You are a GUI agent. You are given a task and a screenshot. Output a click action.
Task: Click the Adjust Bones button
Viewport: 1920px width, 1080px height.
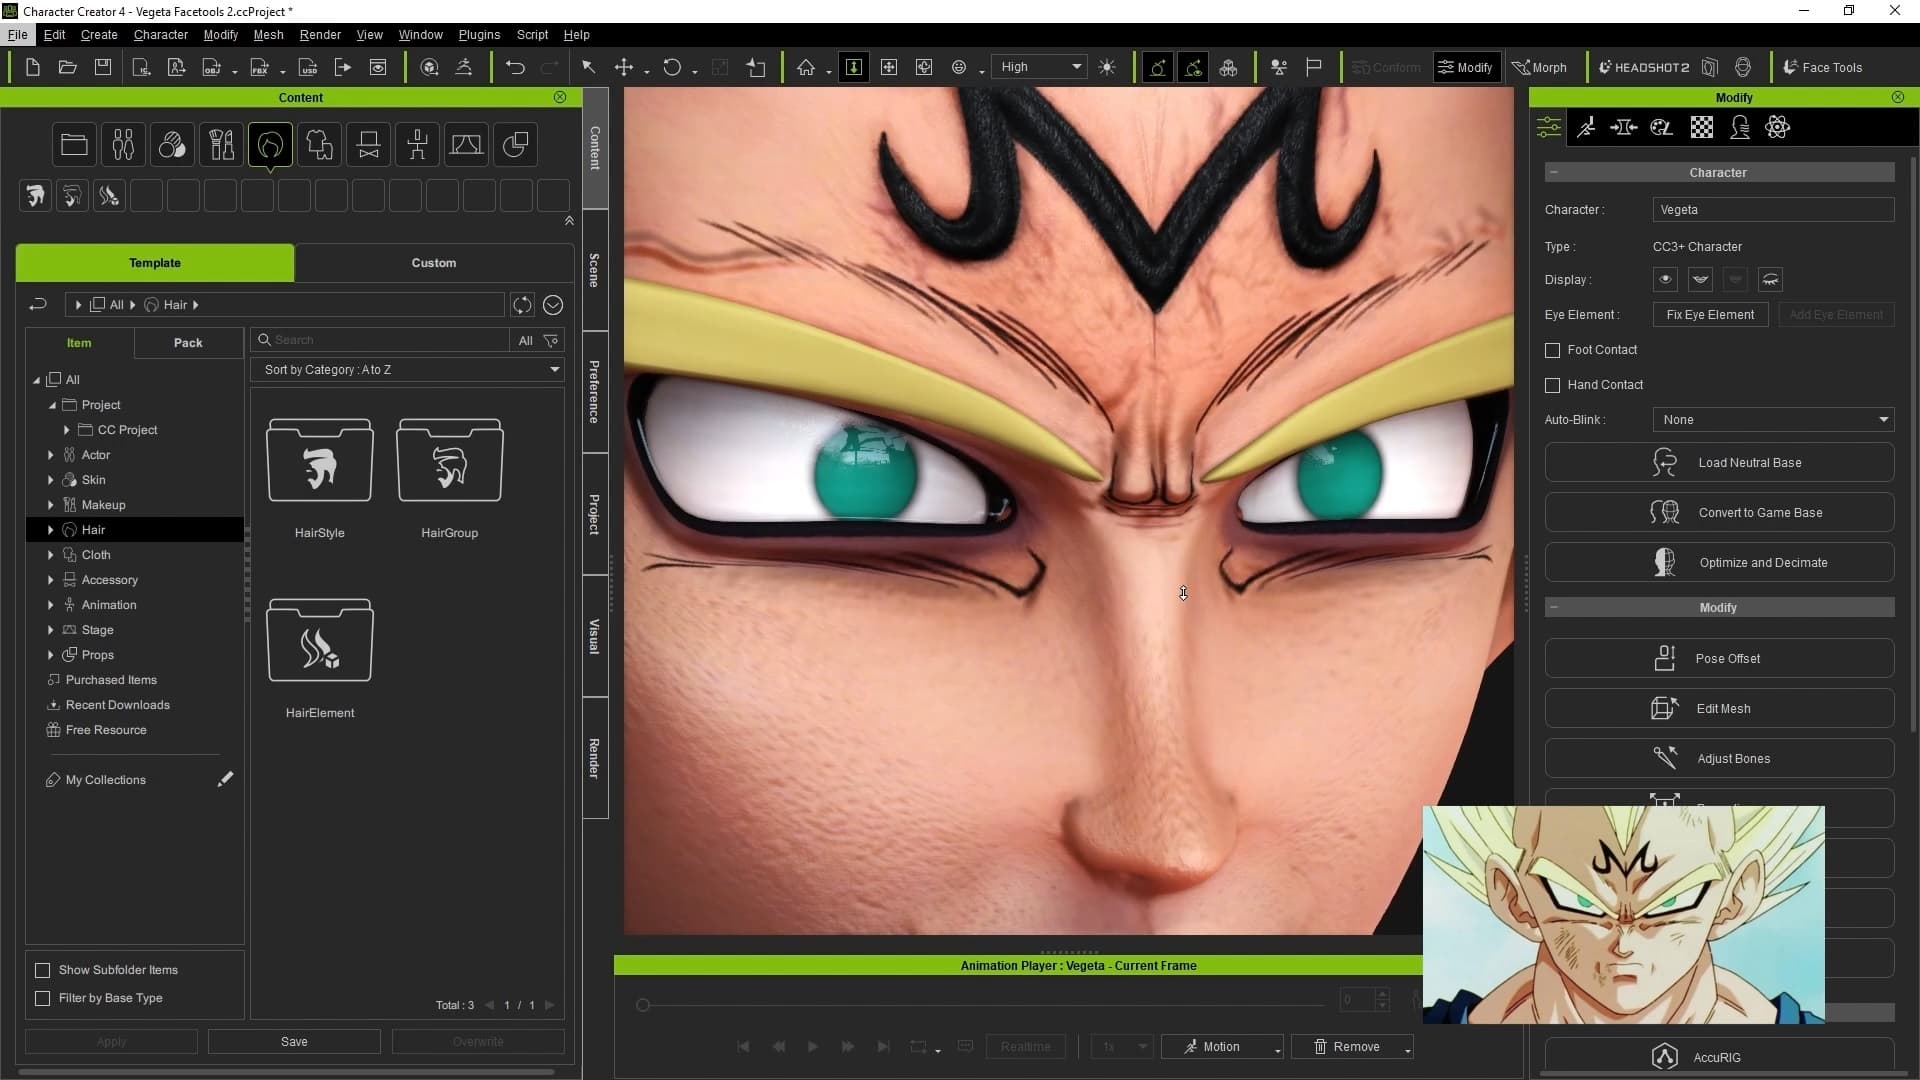(1719, 759)
